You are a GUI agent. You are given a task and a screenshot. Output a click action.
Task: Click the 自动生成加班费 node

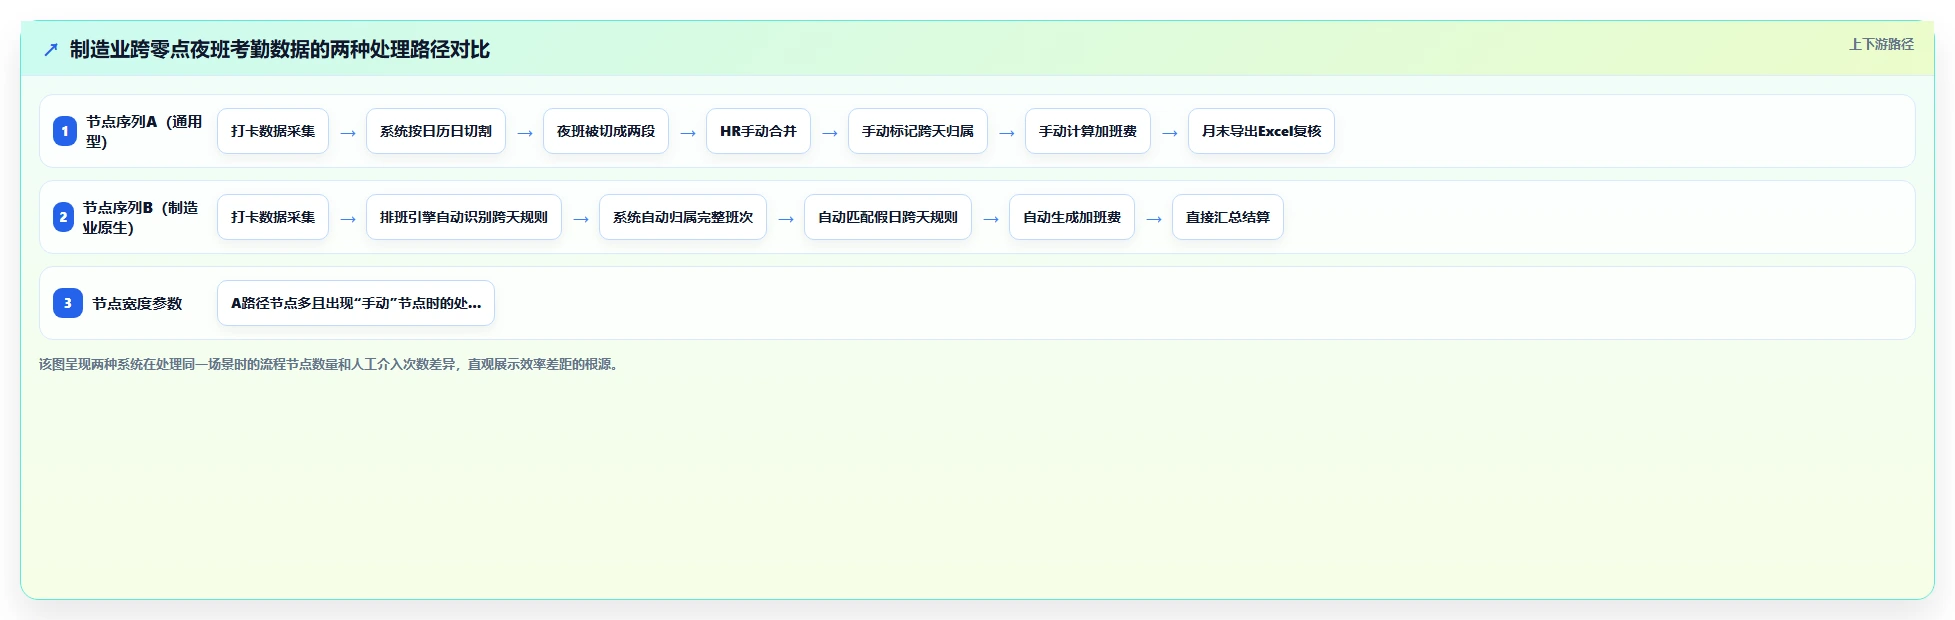point(1072,217)
